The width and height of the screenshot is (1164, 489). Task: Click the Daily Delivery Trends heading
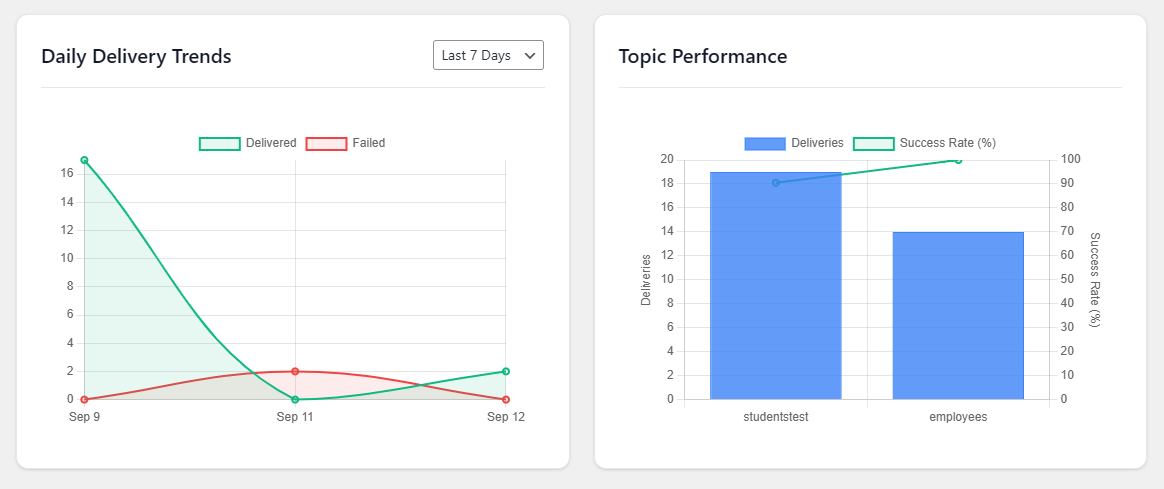[137, 56]
